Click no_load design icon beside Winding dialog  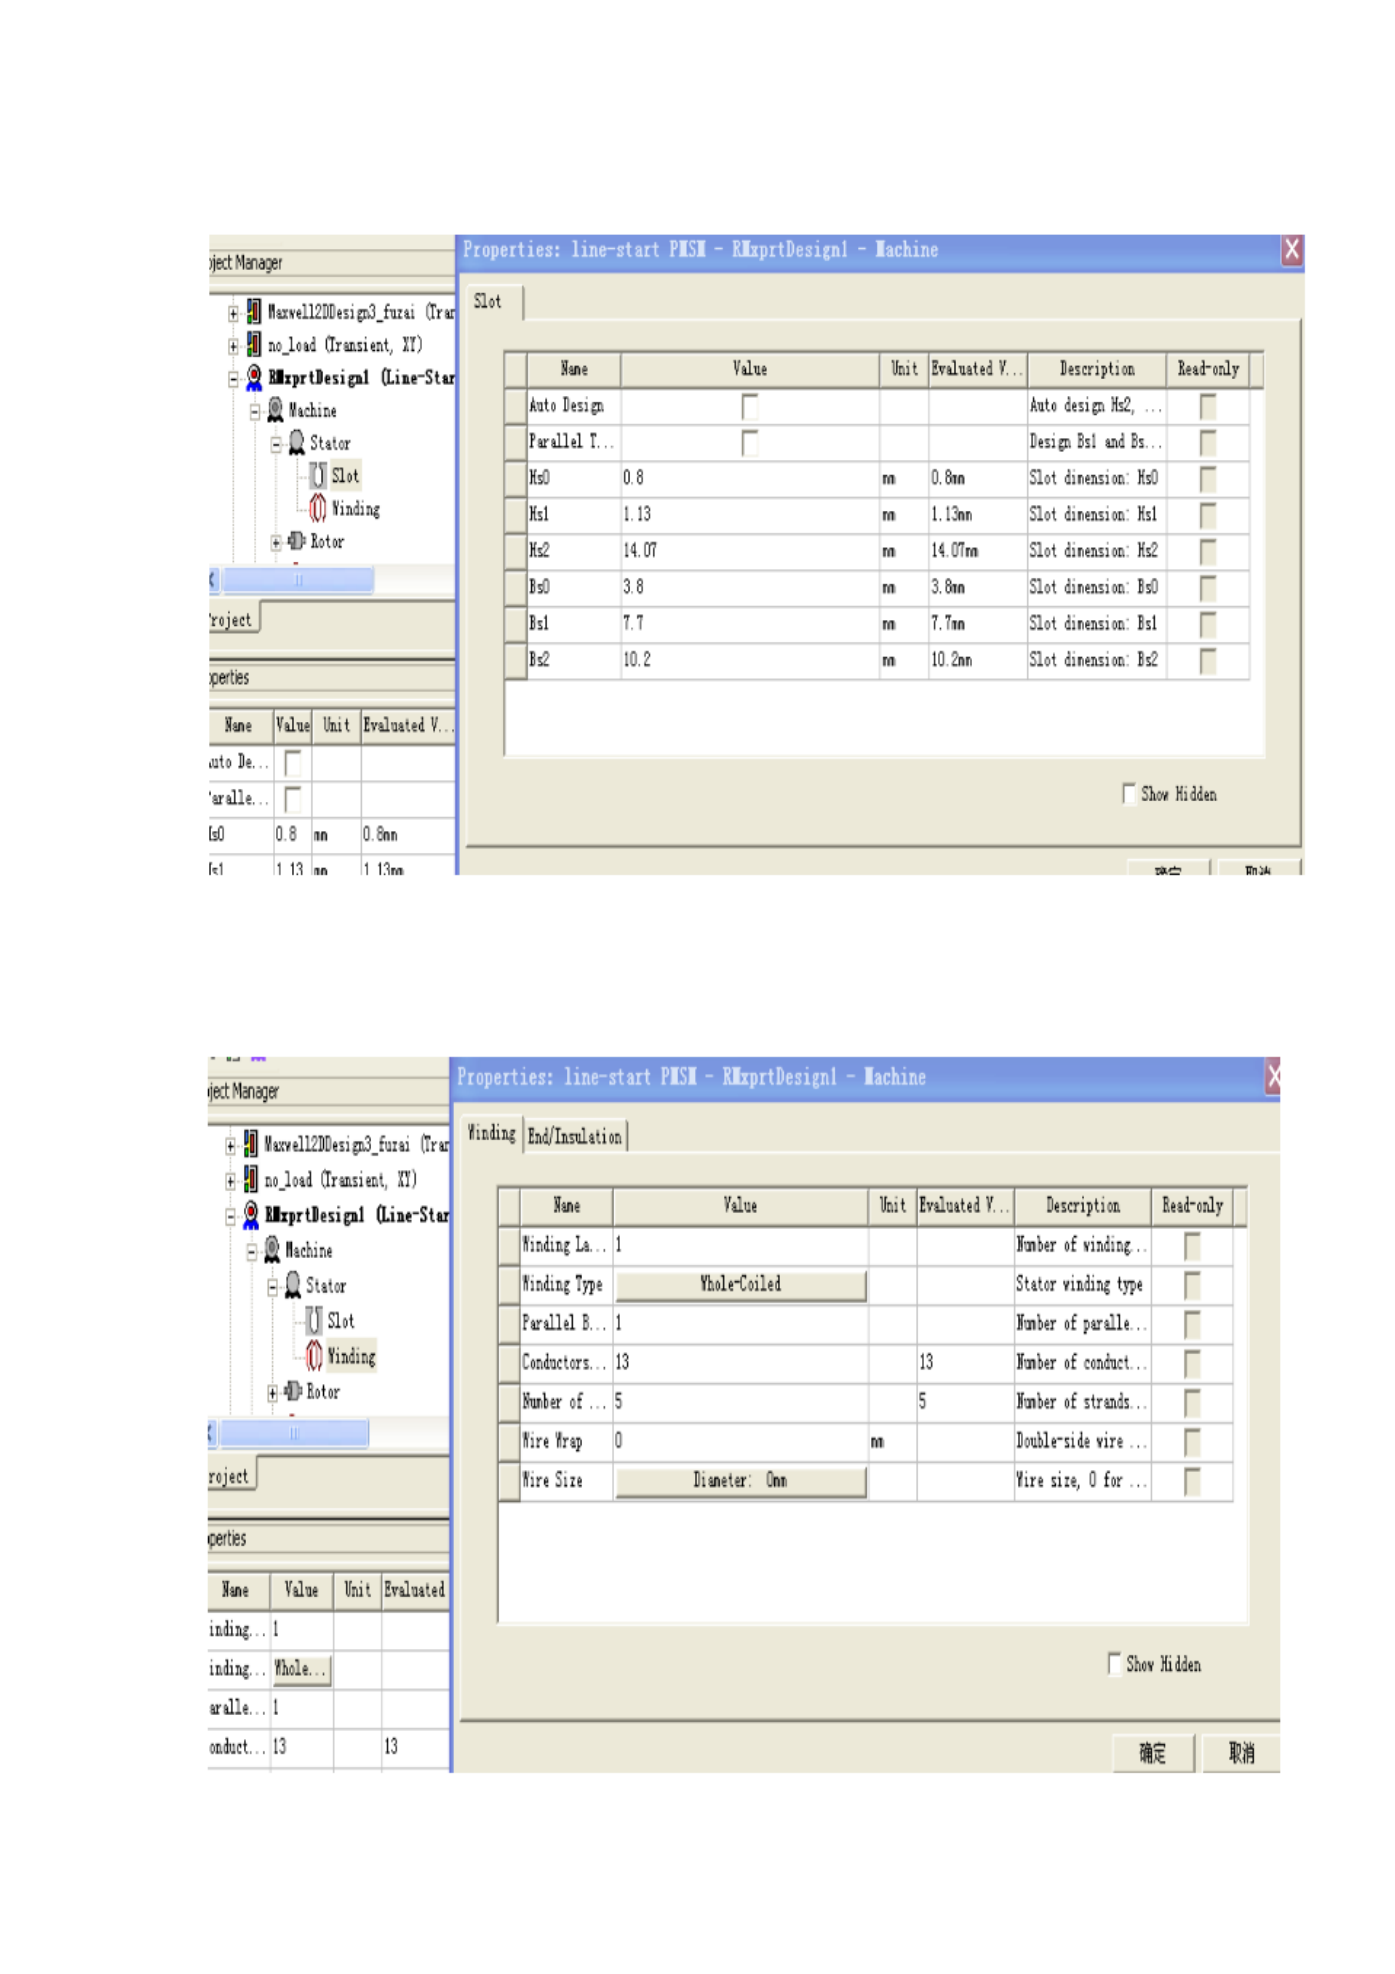click(250, 1179)
